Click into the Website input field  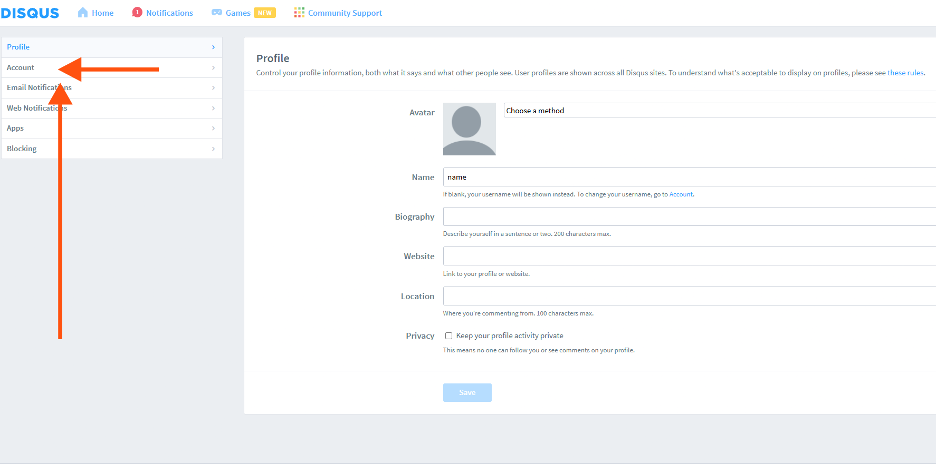(689, 256)
